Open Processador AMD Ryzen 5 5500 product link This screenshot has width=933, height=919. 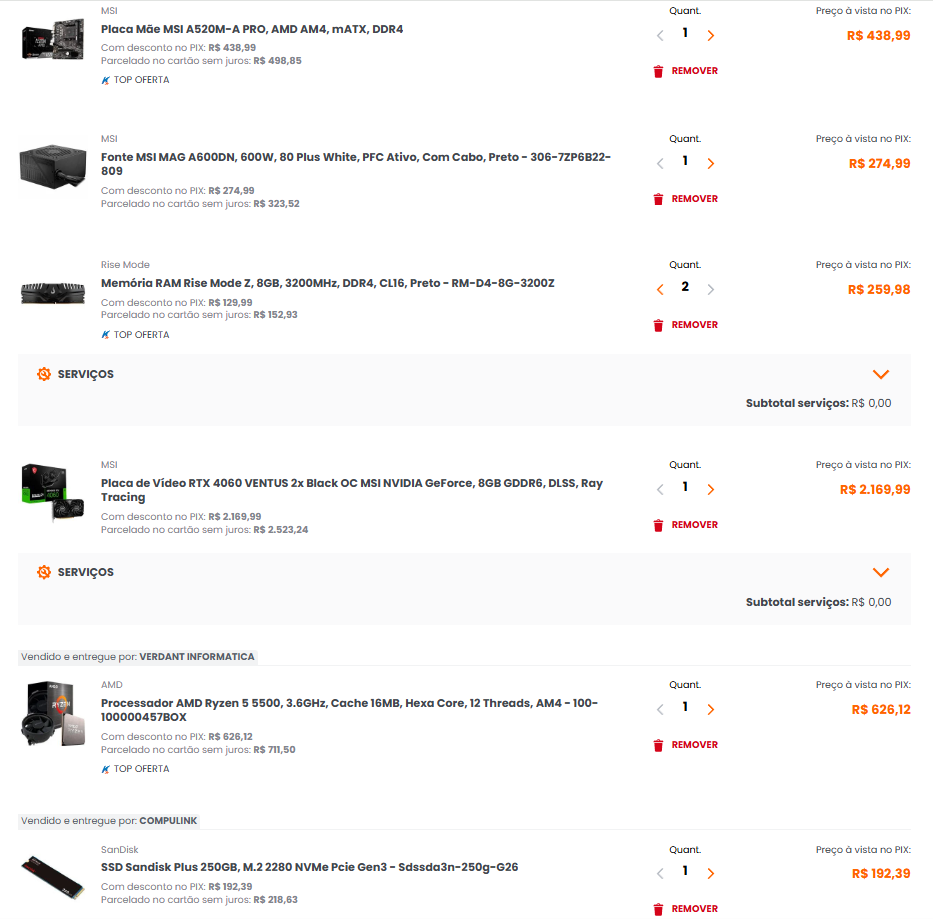pos(349,710)
